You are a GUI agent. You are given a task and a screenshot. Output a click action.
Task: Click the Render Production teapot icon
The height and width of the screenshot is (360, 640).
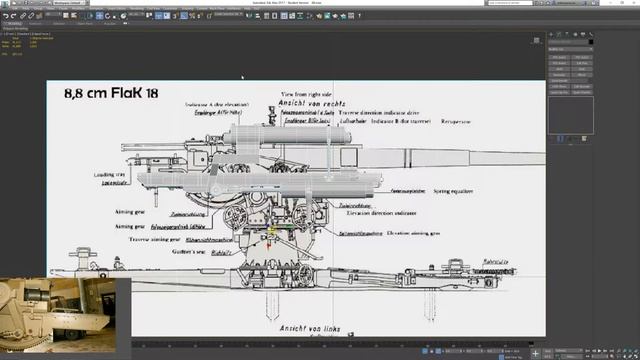(335, 16)
